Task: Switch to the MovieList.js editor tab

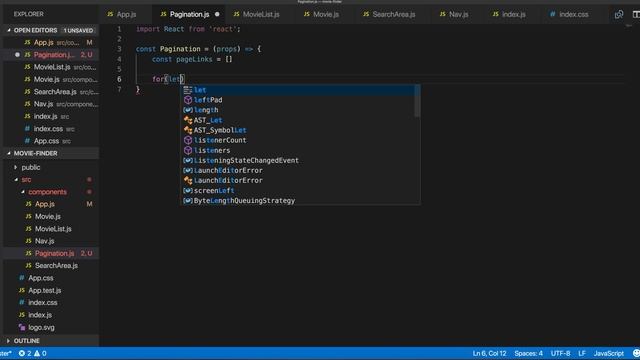Action: pos(257,14)
